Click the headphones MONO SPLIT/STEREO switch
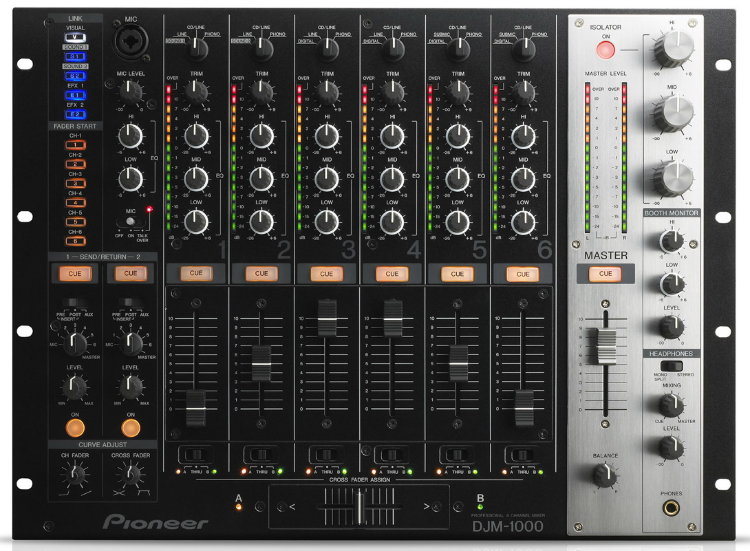This screenshot has width=750, height=551. click(x=672, y=366)
